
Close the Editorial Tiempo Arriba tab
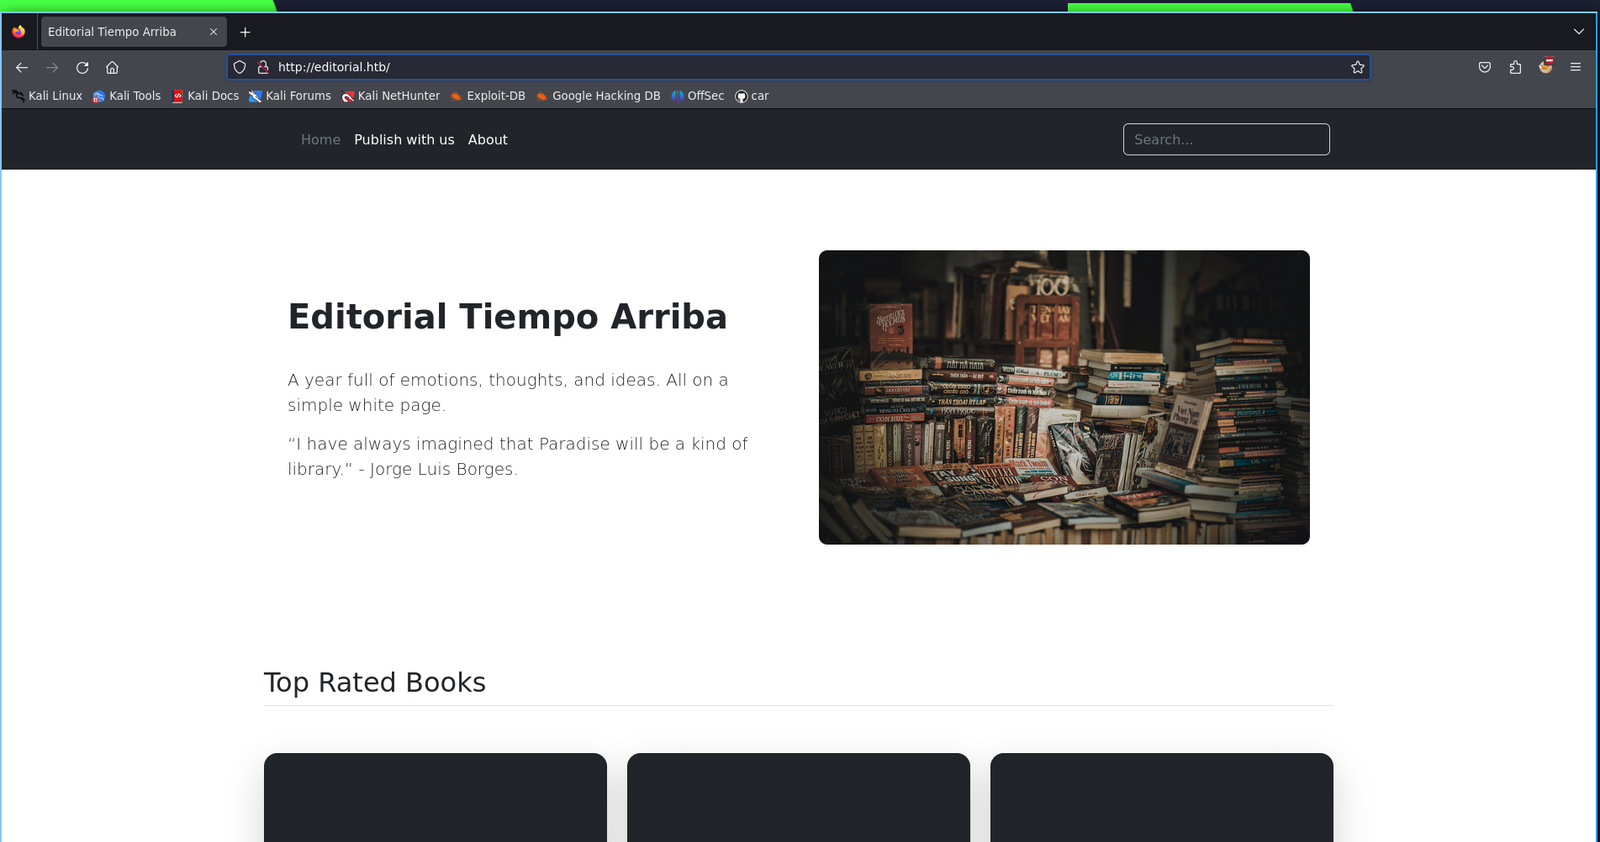(213, 32)
